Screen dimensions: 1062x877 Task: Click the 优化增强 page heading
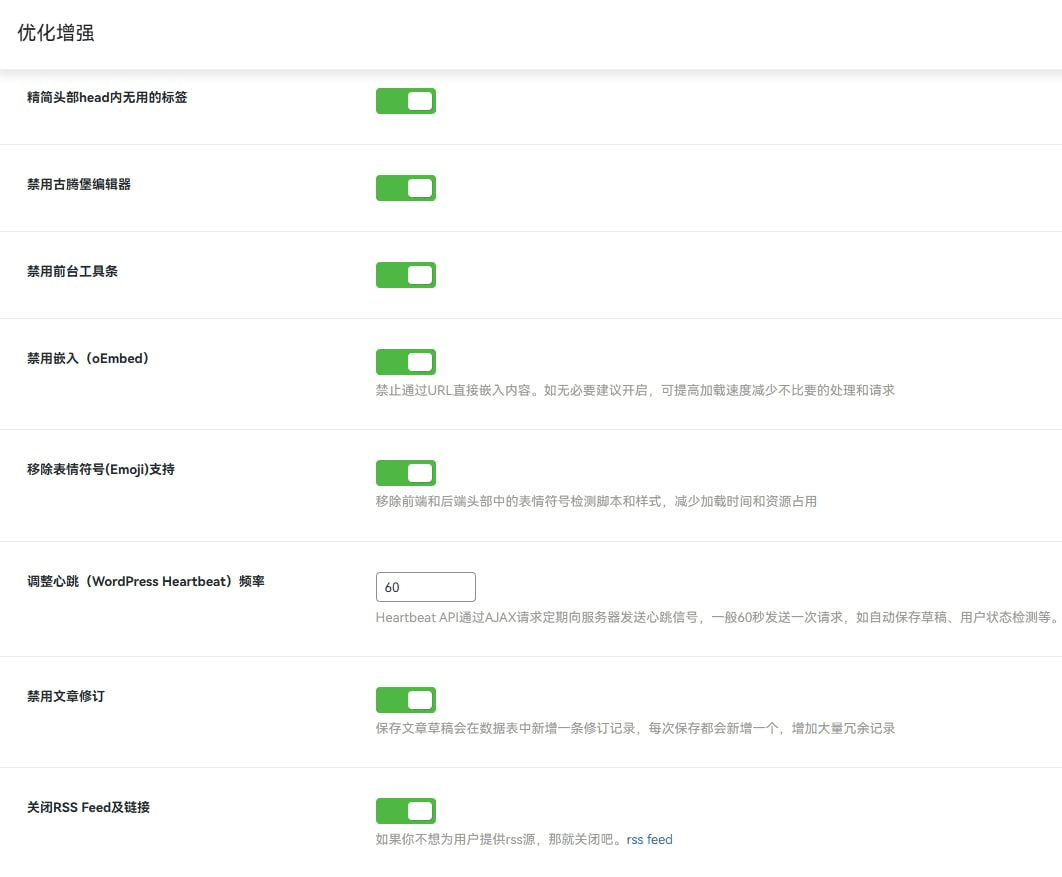point(56,33)
